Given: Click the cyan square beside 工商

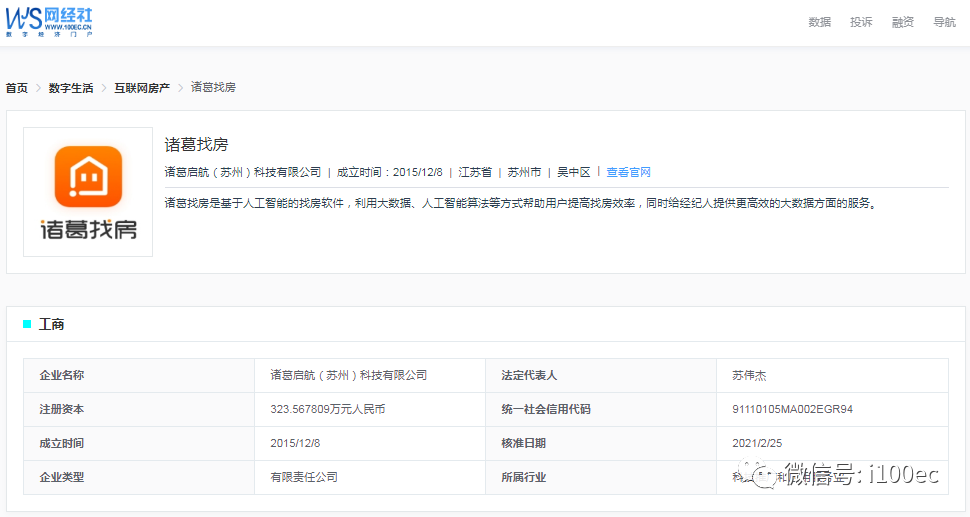Looking at the screenshot, I should 27,324.
